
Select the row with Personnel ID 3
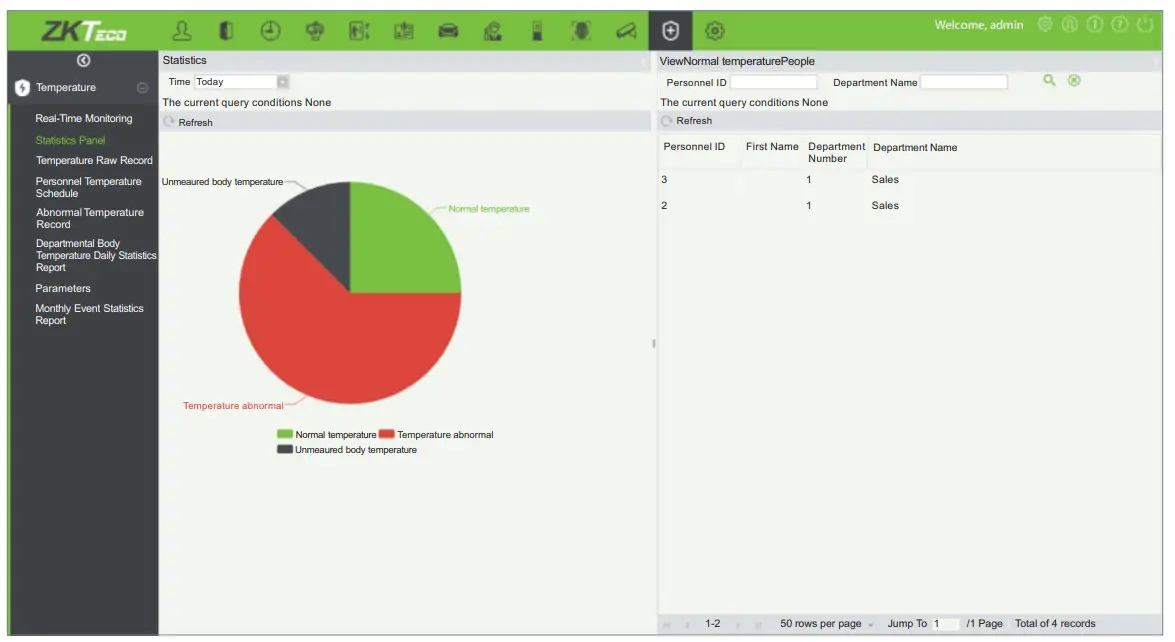[x=910, y=180]
